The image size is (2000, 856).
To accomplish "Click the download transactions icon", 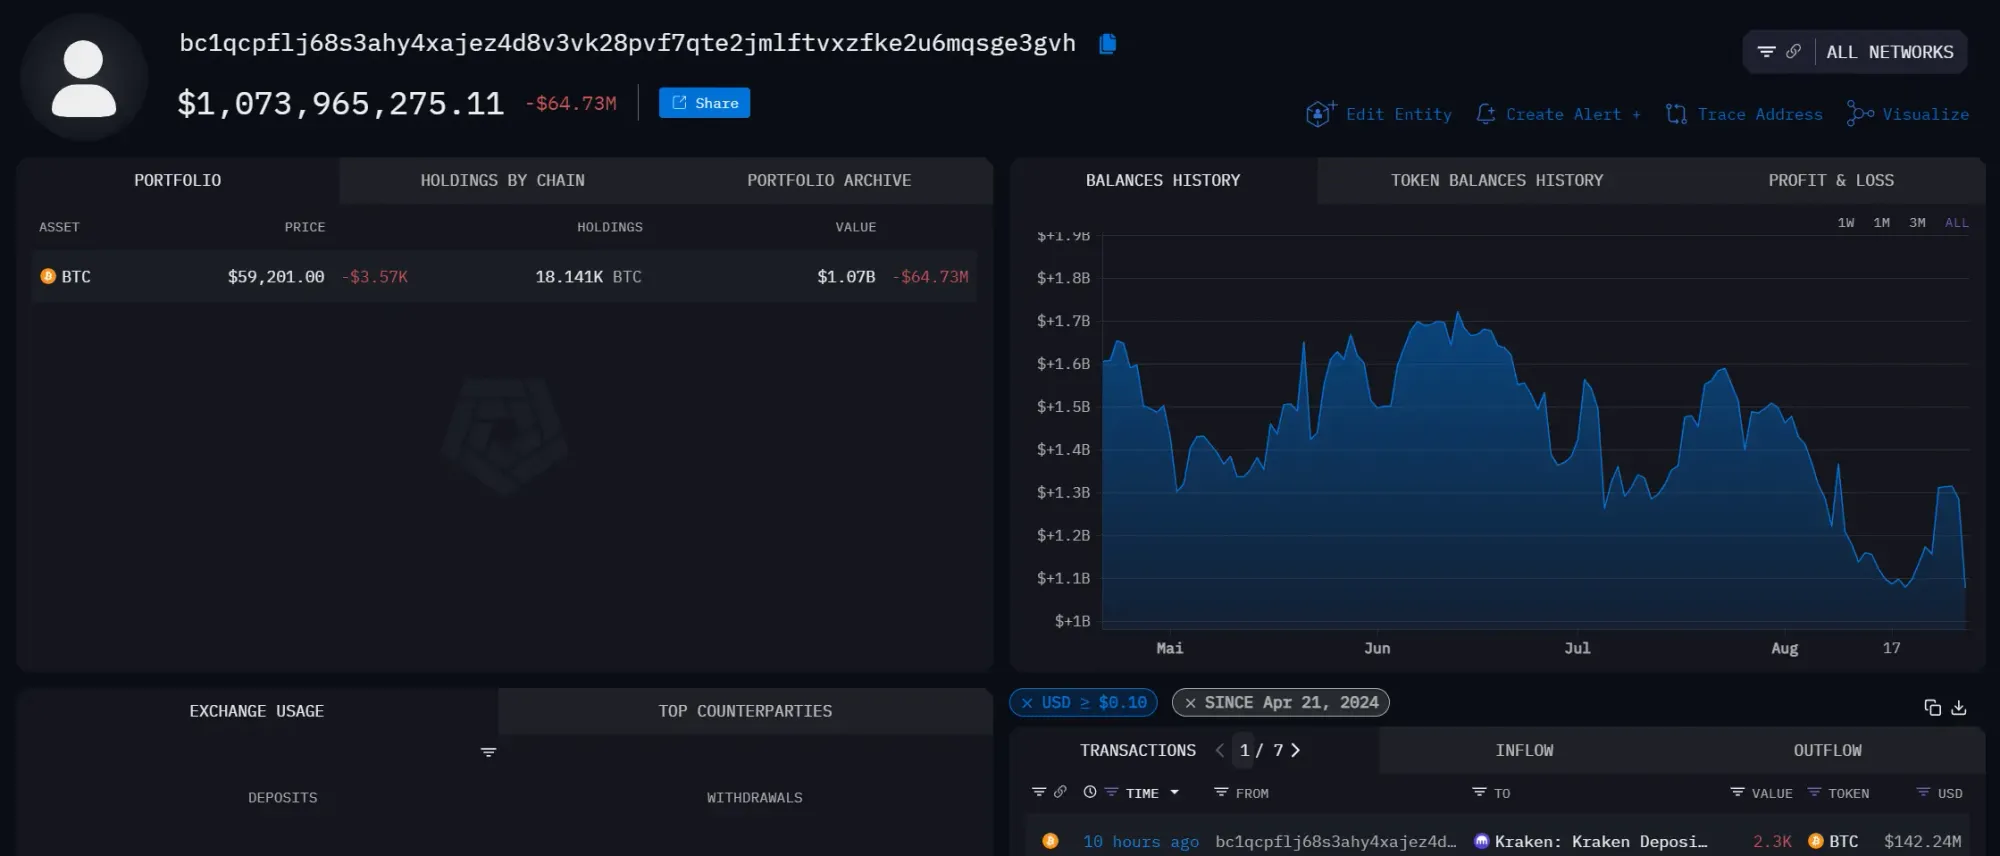I will tap(1959, 707).
